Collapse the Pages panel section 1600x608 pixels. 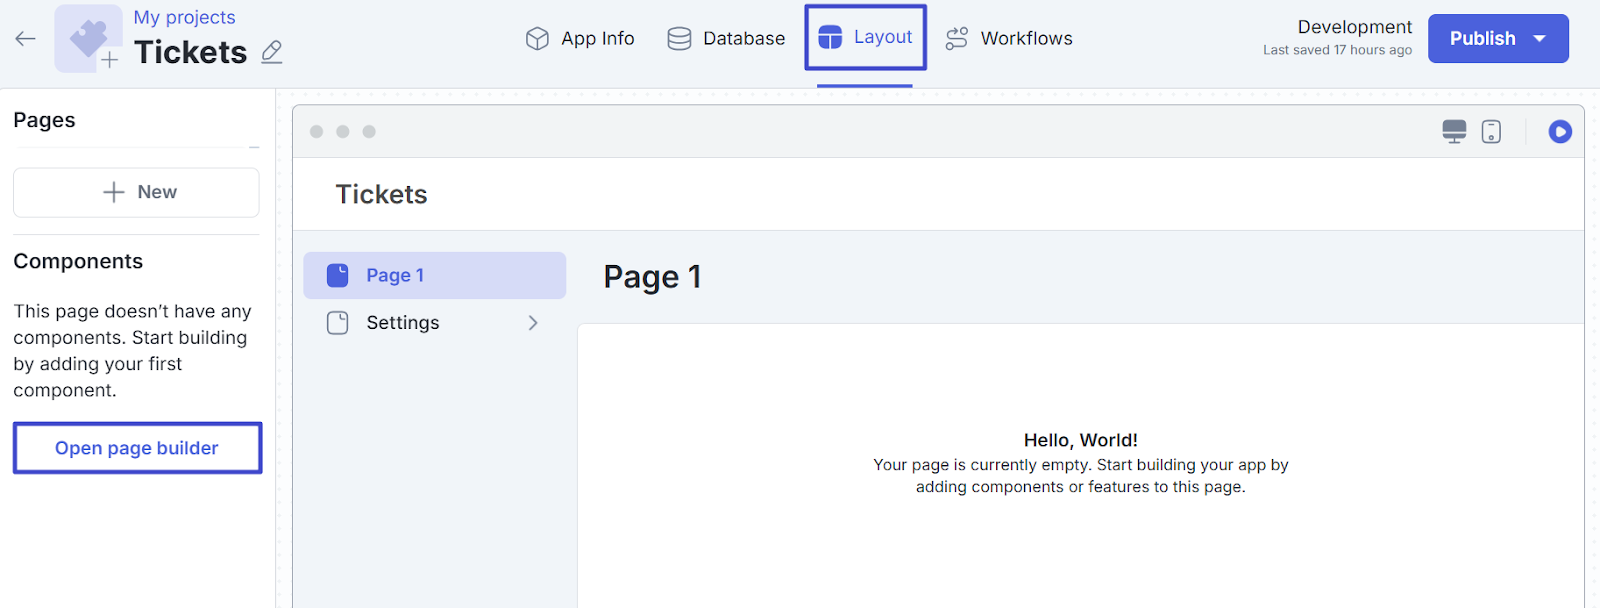pos(254,147)
